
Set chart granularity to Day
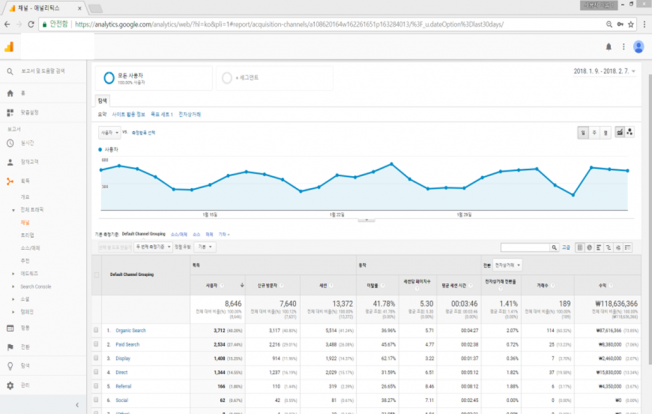(583, 133)
